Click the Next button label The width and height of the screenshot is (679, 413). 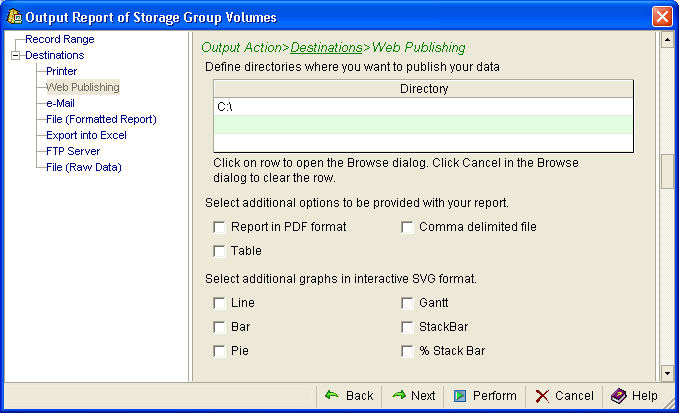[423, 396]
